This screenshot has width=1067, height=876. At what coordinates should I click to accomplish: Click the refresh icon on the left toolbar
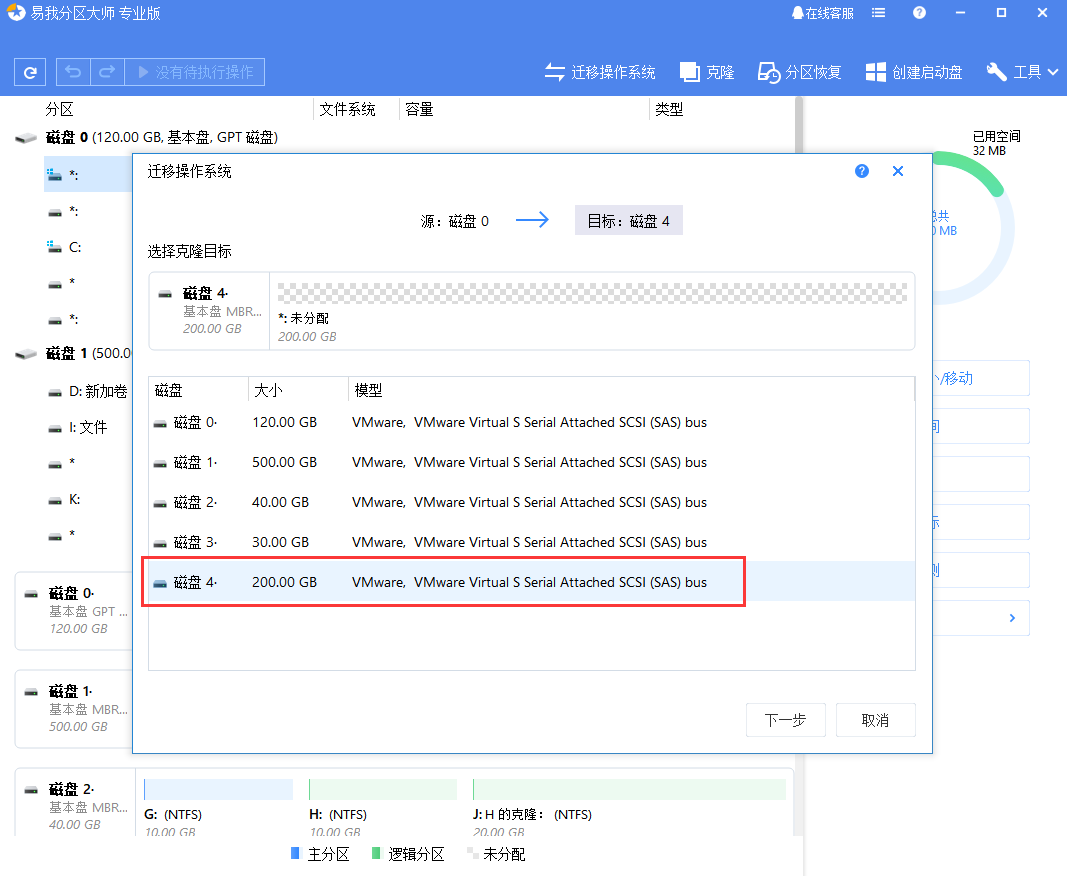coord(29,72)
